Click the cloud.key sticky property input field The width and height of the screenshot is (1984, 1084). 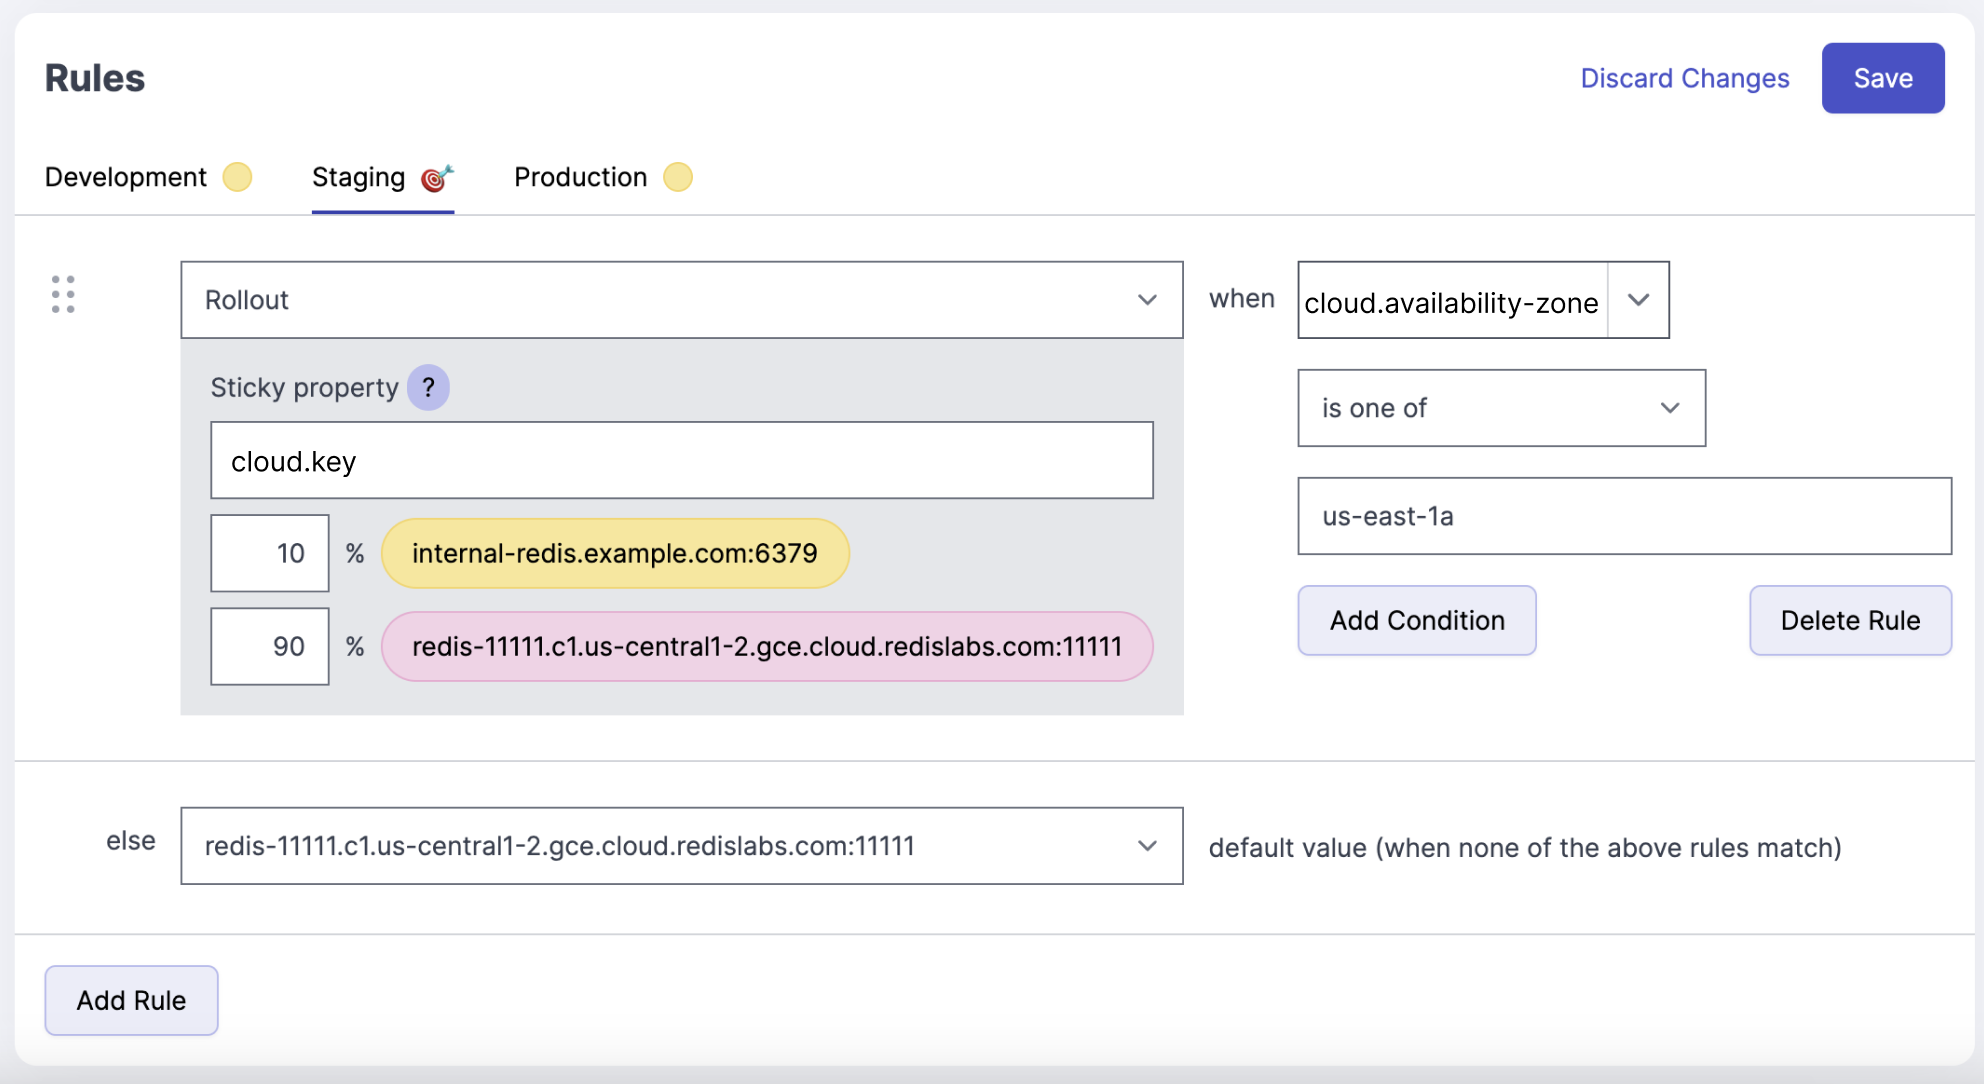click(x=682, y=461)
